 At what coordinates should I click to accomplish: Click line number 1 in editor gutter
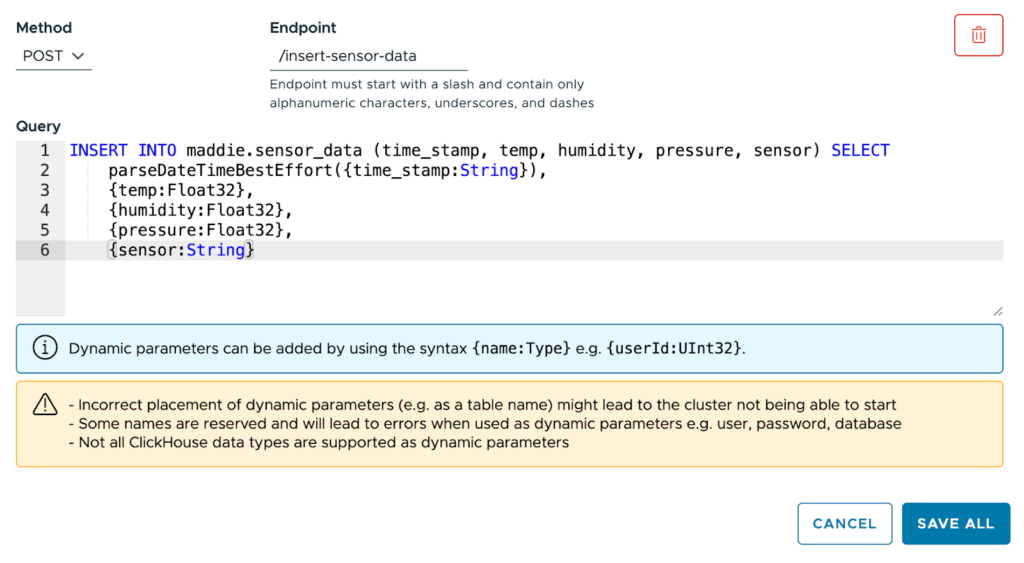pos(44,151)
